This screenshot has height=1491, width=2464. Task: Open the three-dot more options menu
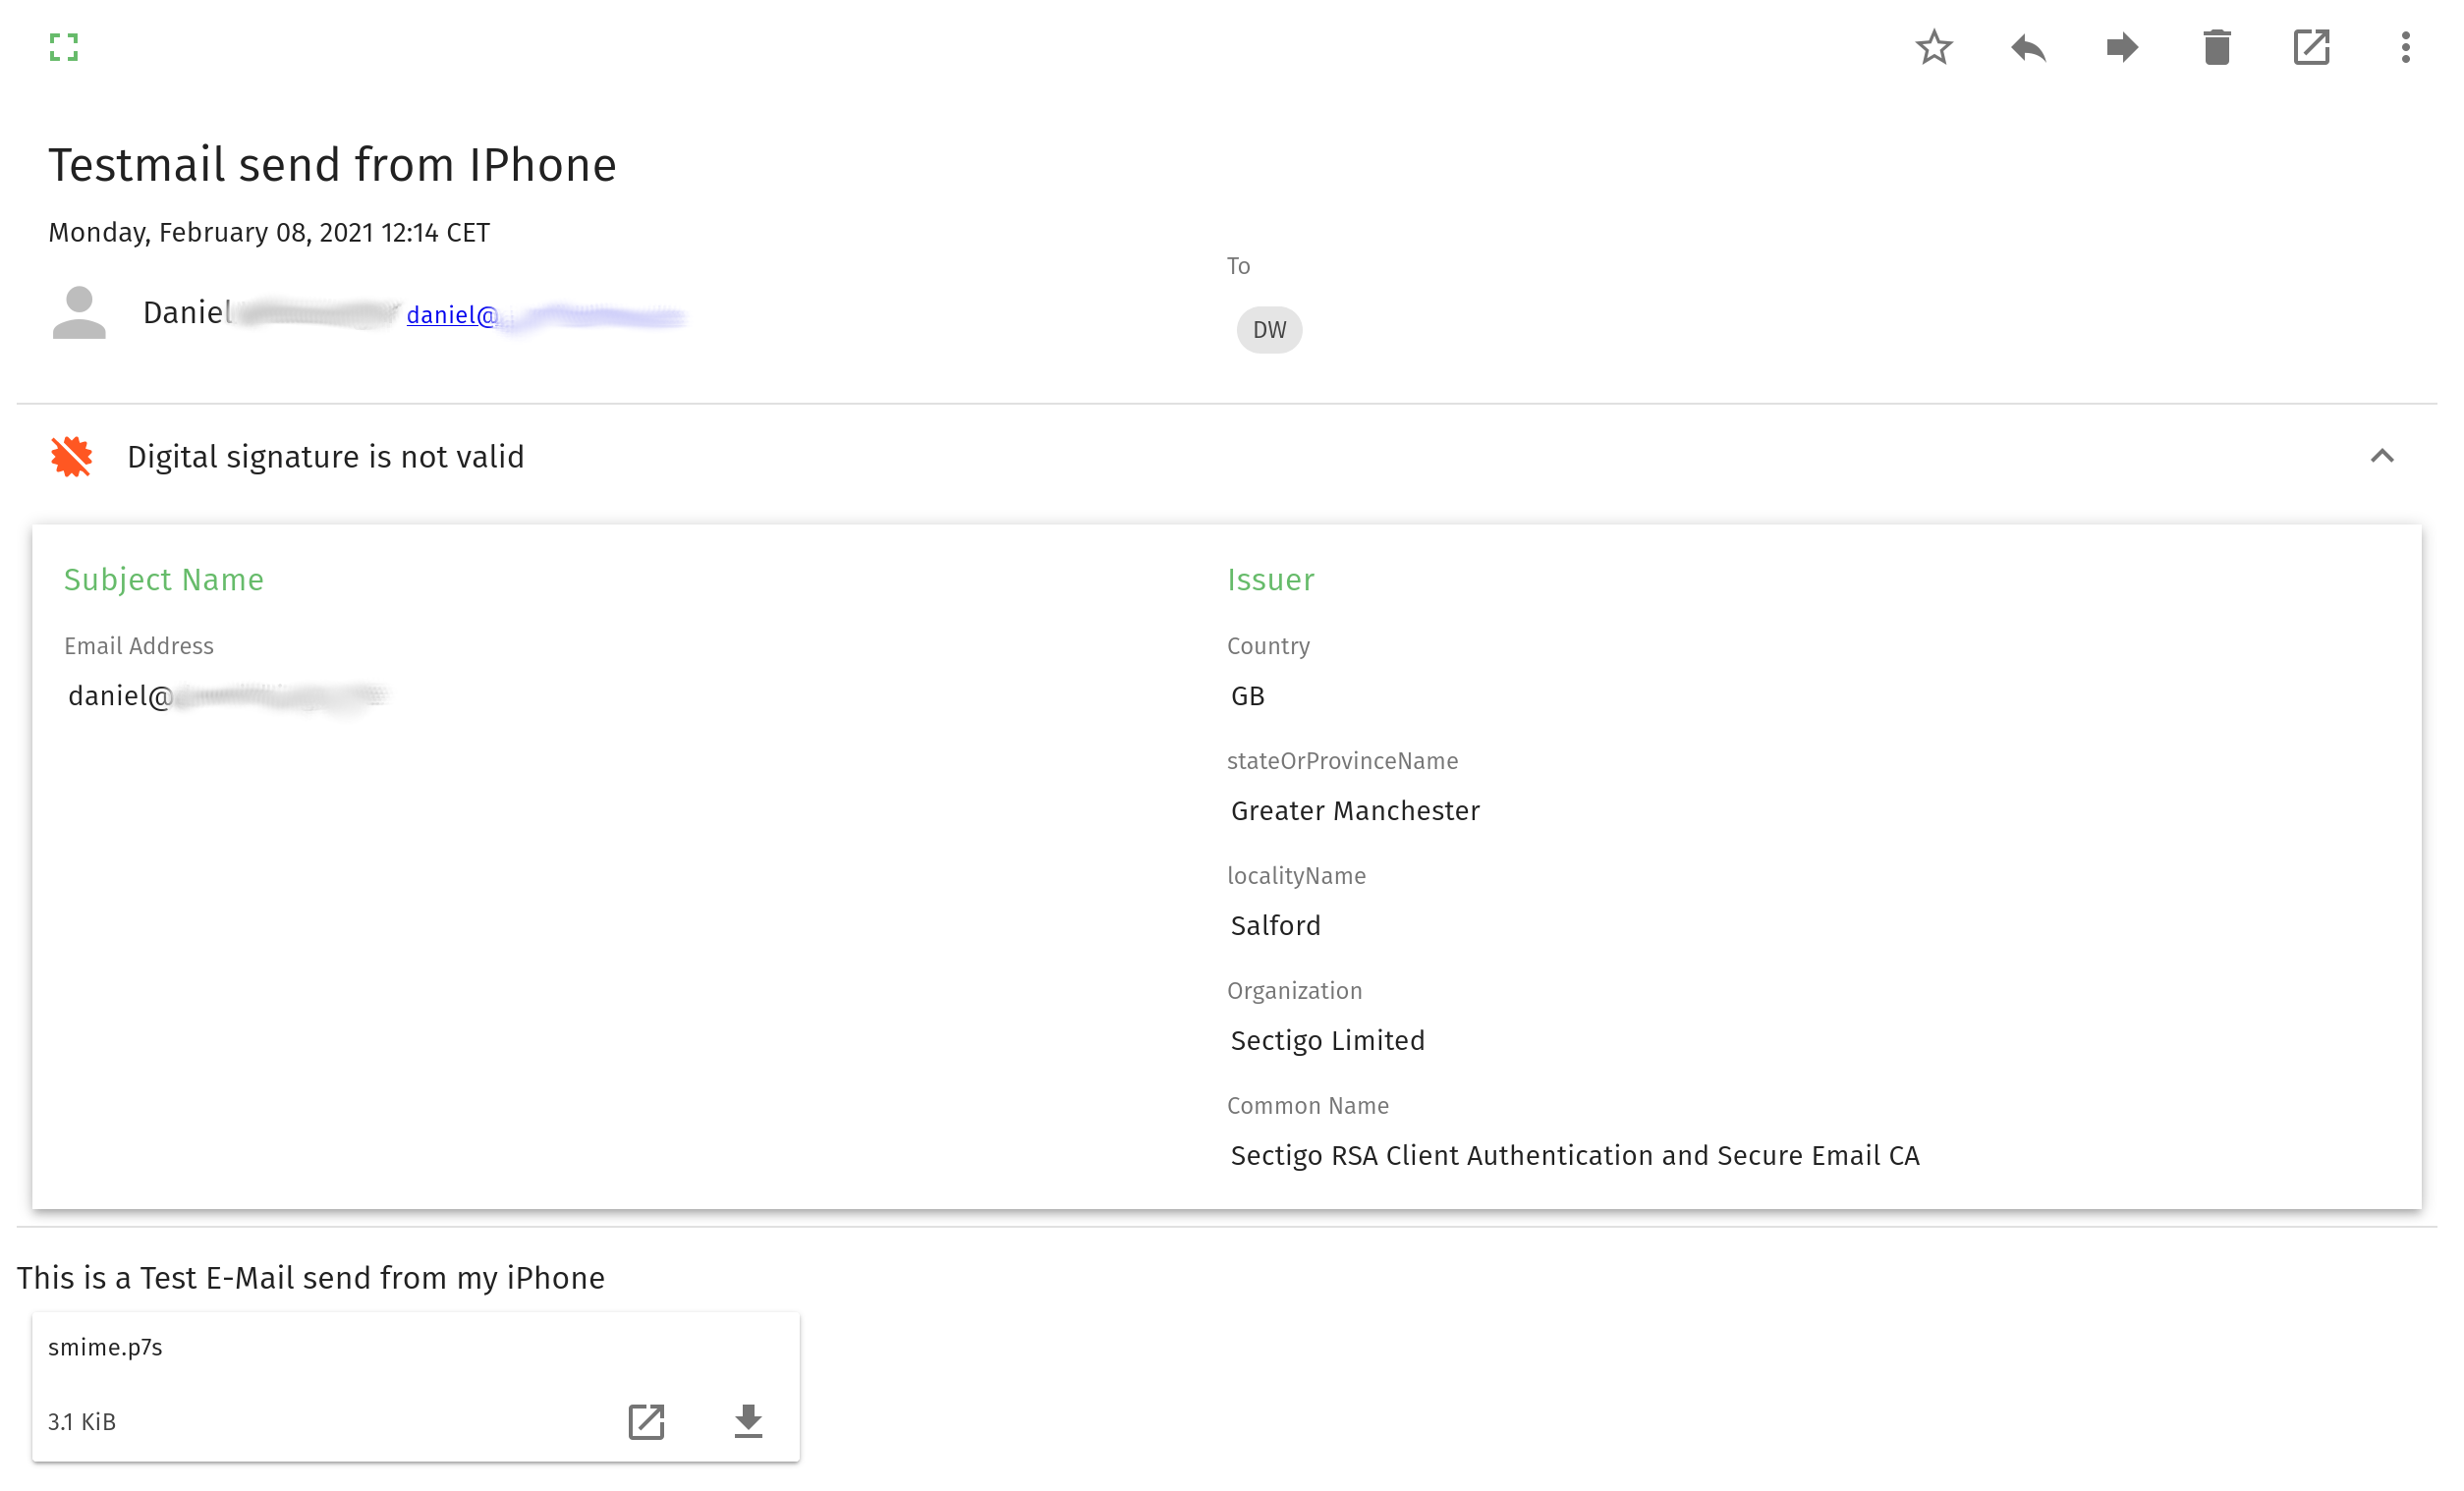coord(2405,47)
